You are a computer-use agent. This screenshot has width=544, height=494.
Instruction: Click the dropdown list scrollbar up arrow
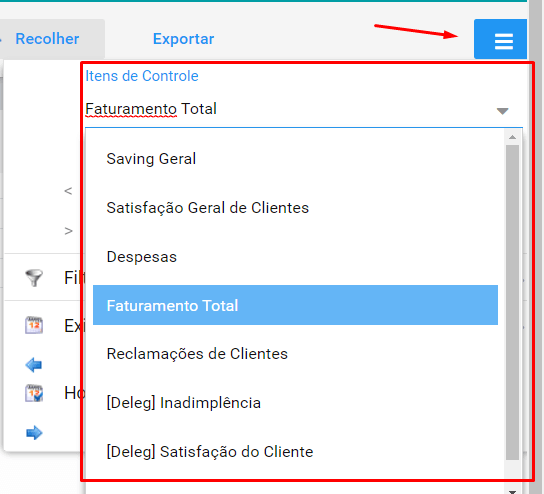pos(512,137)
